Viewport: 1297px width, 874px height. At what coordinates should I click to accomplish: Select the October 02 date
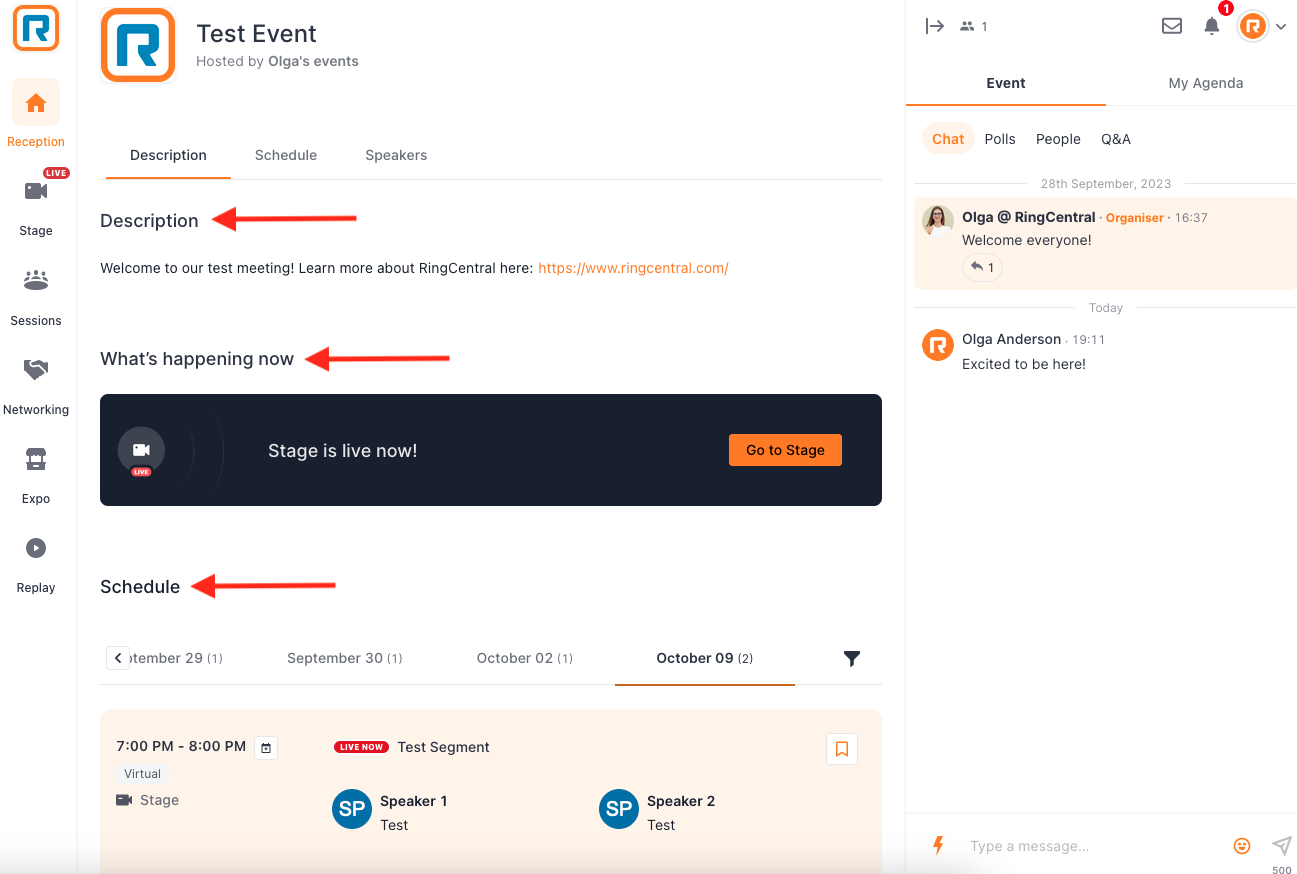525,658
